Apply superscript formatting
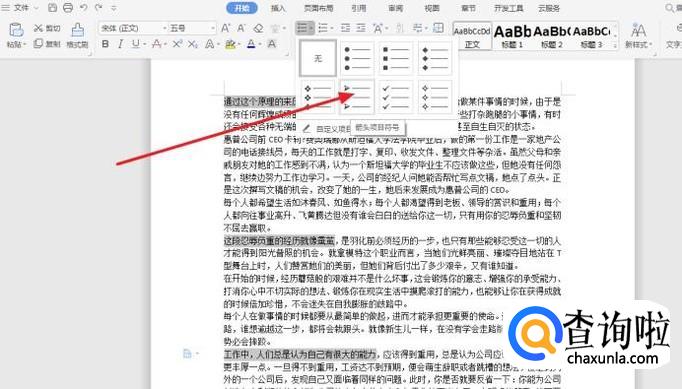This screenshot has height=389, width=682. coord(177,44)
